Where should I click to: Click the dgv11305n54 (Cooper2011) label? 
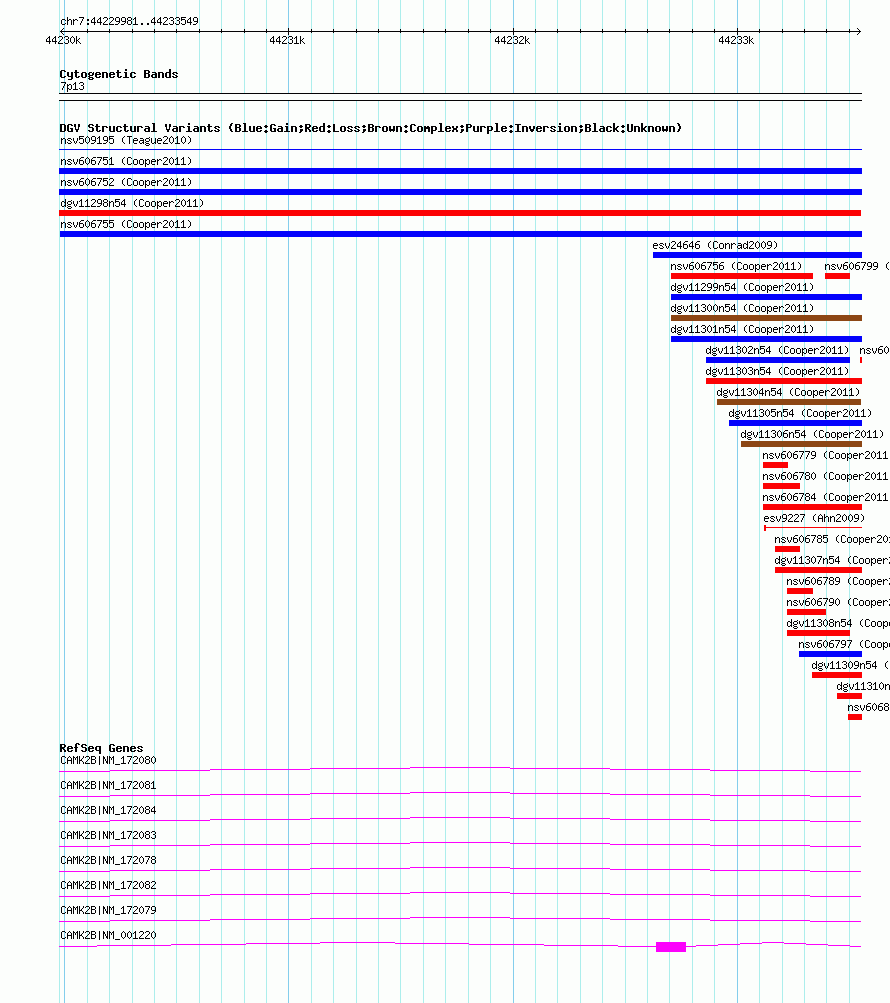click(x=800, y=414)
